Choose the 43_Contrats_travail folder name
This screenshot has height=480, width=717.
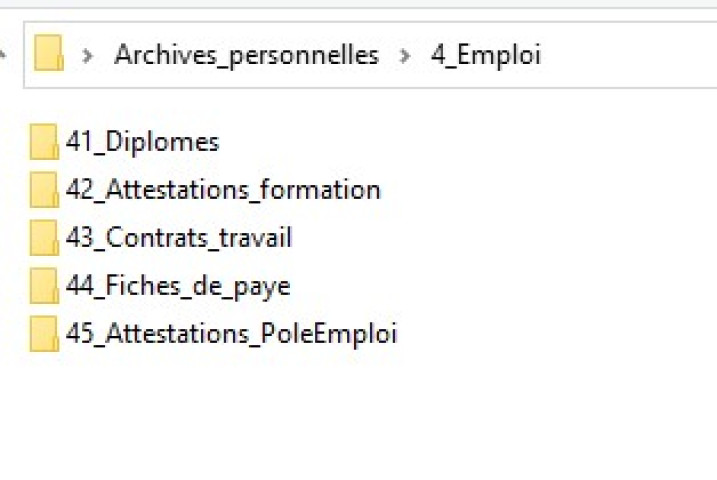click(x=179, y=238)
